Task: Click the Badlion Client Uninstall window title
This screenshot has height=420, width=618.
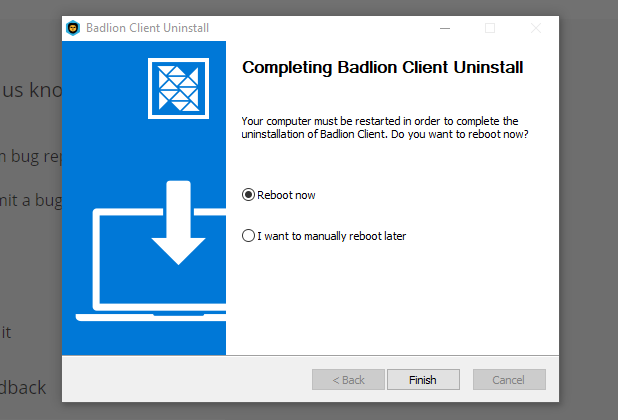Action: (147, 28)
